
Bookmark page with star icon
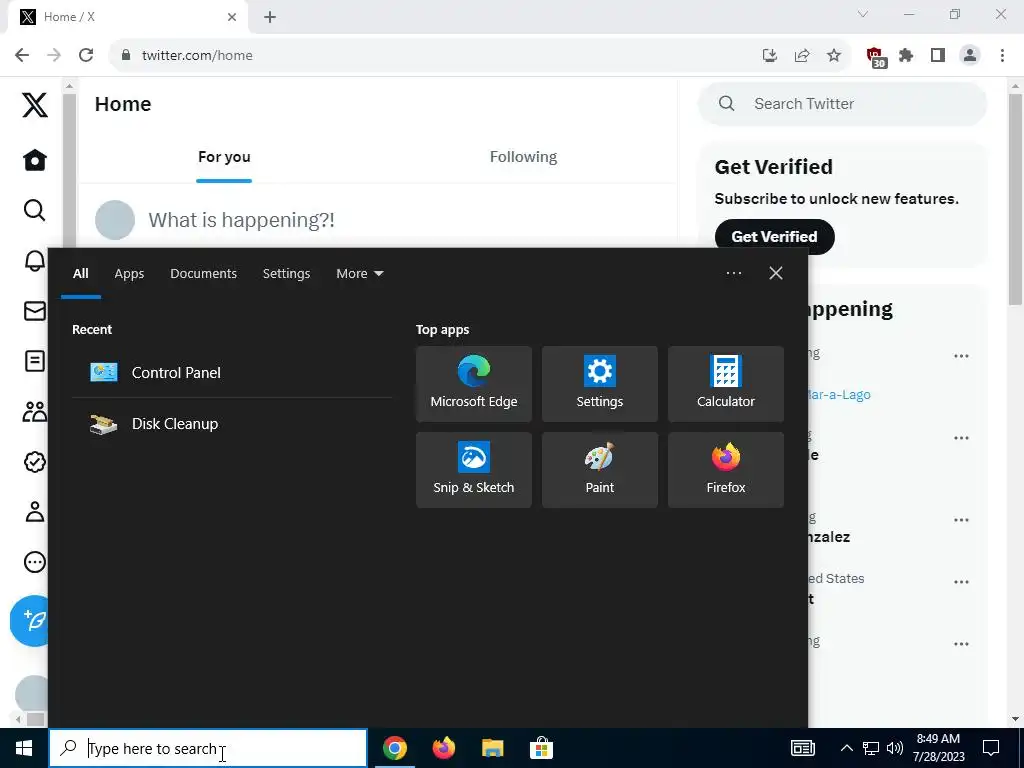pos(834,56)
